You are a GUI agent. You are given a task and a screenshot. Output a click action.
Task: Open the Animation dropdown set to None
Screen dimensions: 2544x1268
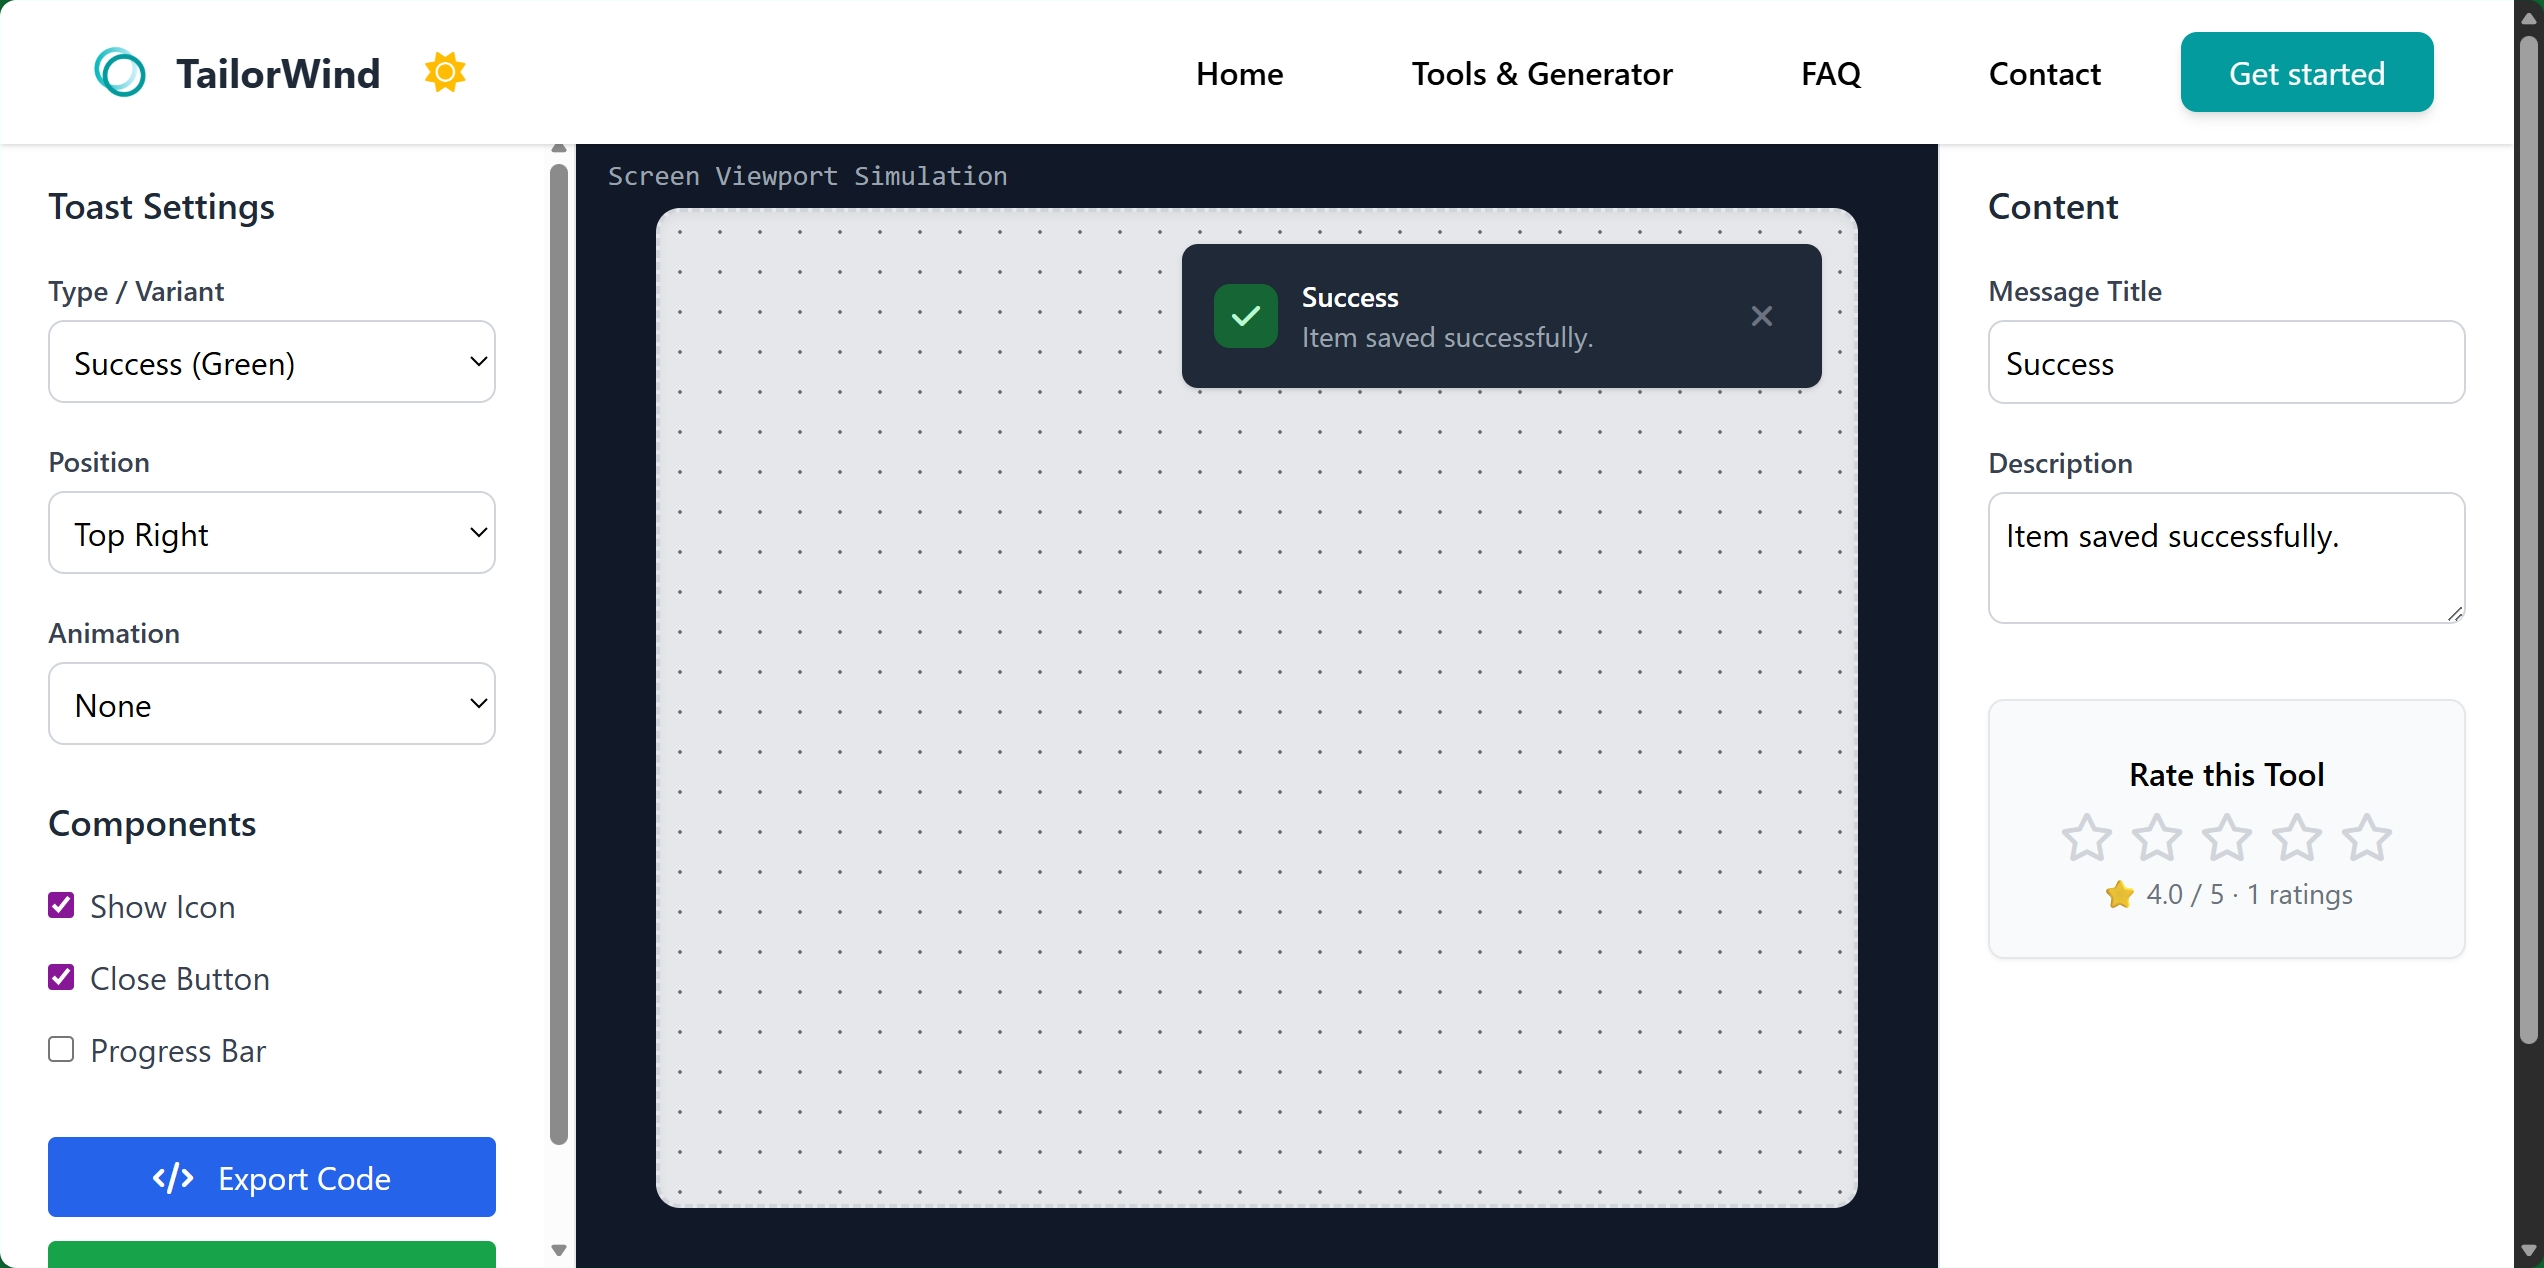[271, 704]
